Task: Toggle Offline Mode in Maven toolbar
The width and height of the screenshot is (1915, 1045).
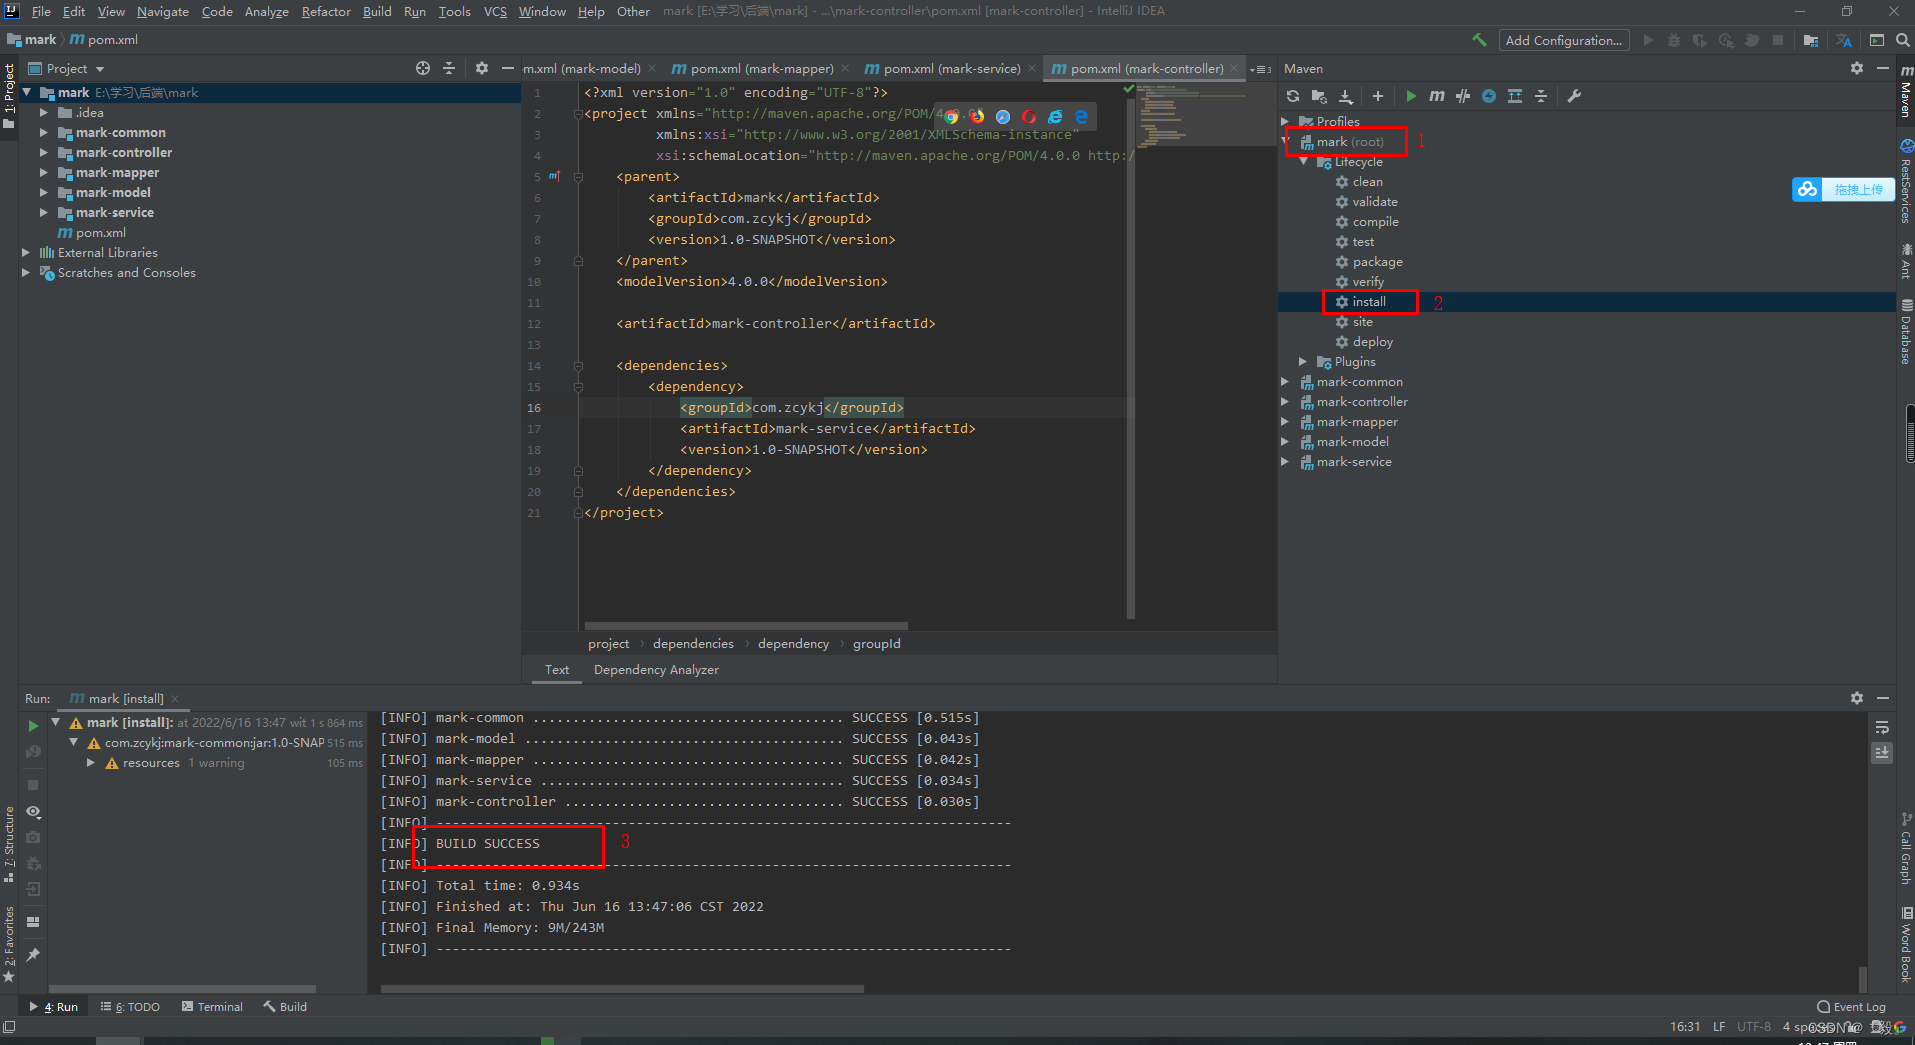Action: (x=1463, y=96)
